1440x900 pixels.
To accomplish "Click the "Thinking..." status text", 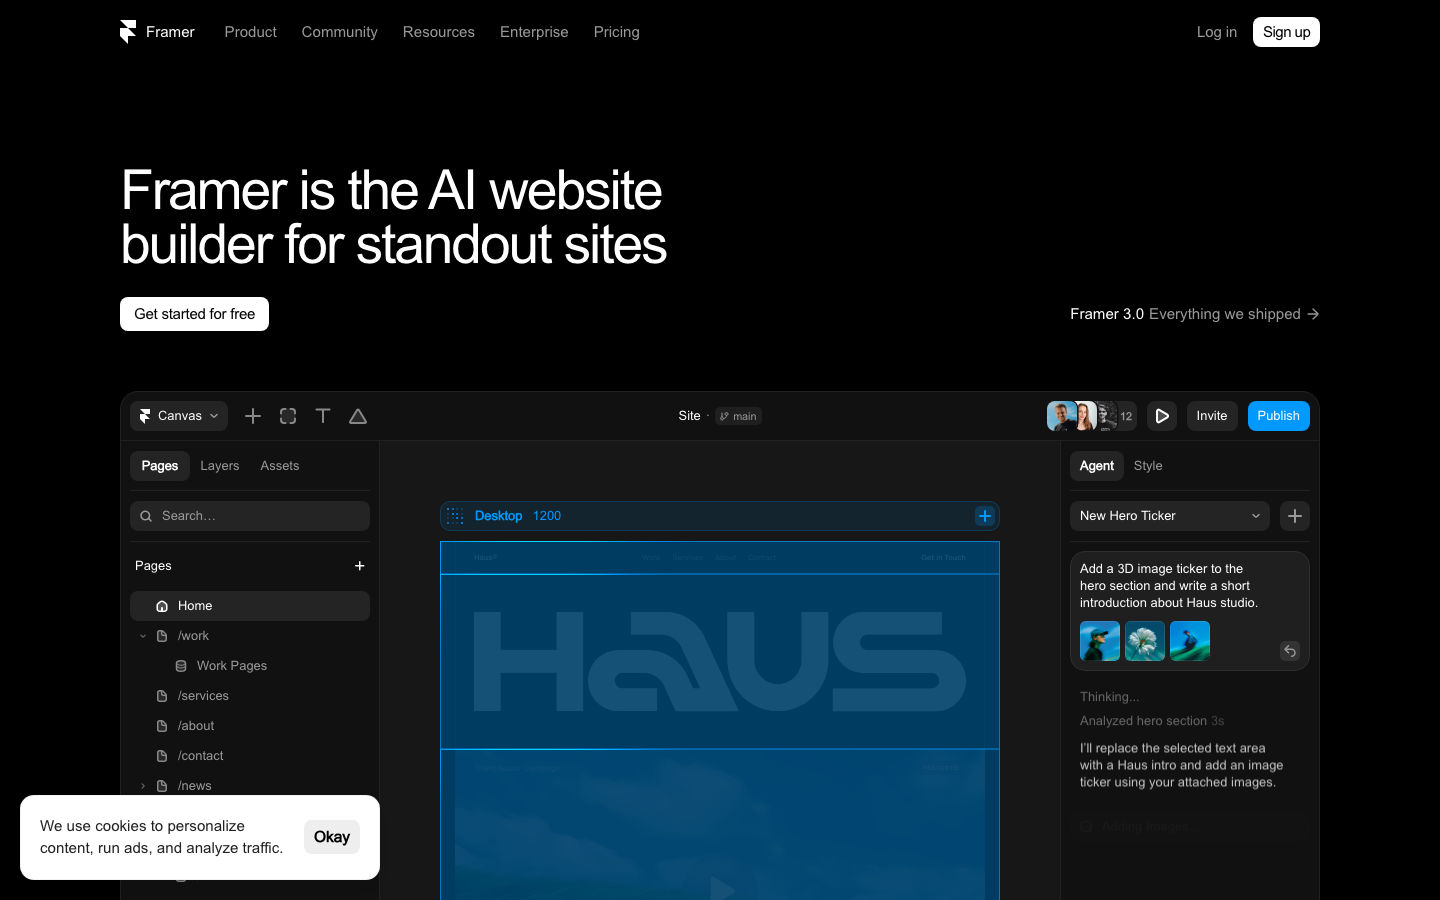I will [1109, 697].
